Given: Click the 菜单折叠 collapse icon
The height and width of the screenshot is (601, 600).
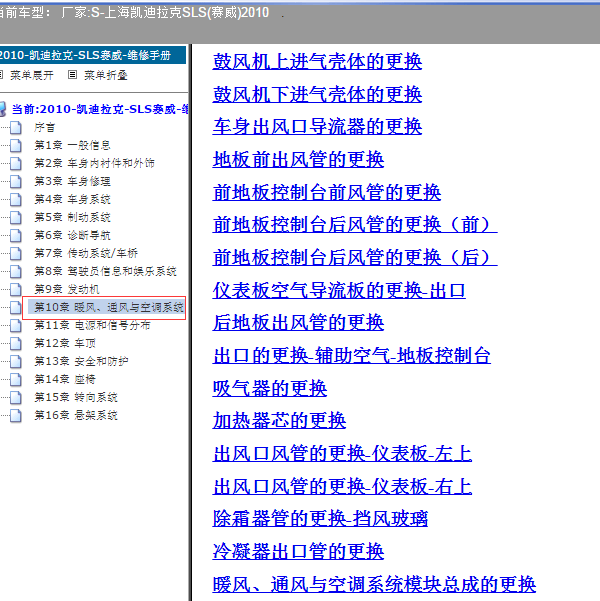Looking at the screenshot, I should click(72, 75).
